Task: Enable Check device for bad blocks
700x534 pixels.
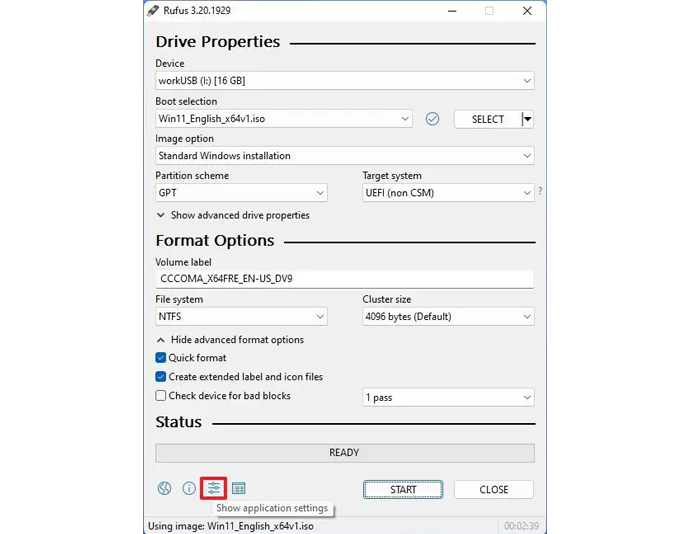Action: [161, 396]
